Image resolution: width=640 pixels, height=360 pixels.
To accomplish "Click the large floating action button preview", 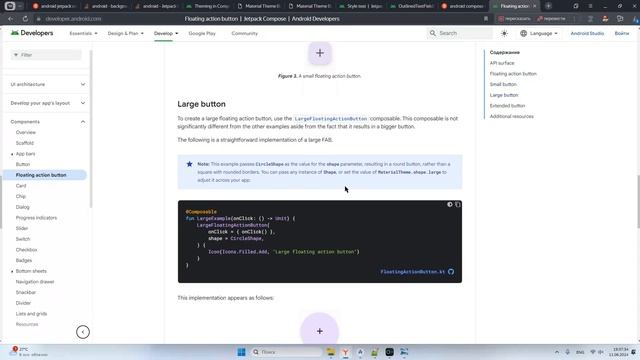I will pyautogui.click(x=320, y=330).
